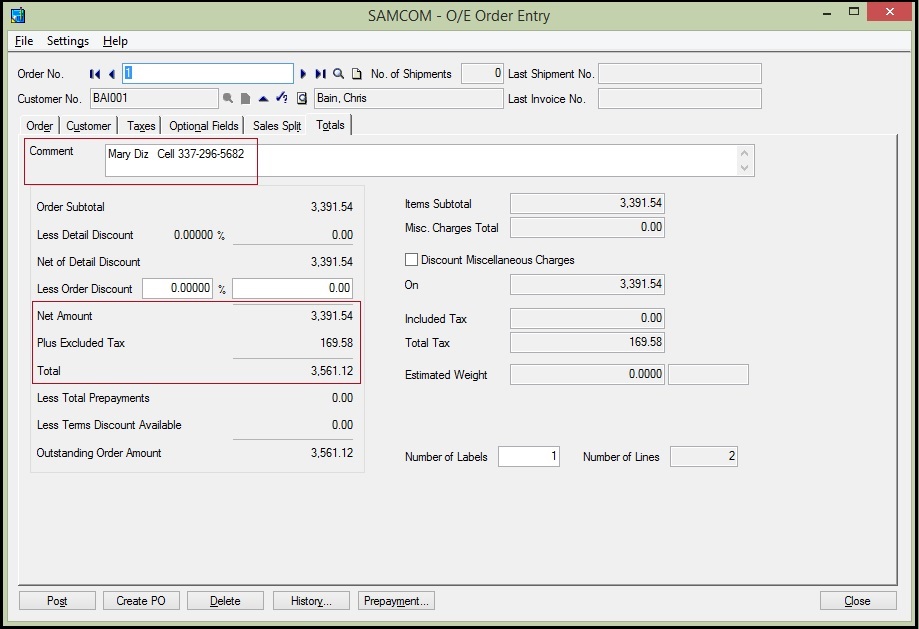The height and width of the screenshot is (629, 919).
Task: Click the up-arrow icon beside Customer No.
Action: tap(263, 98)
